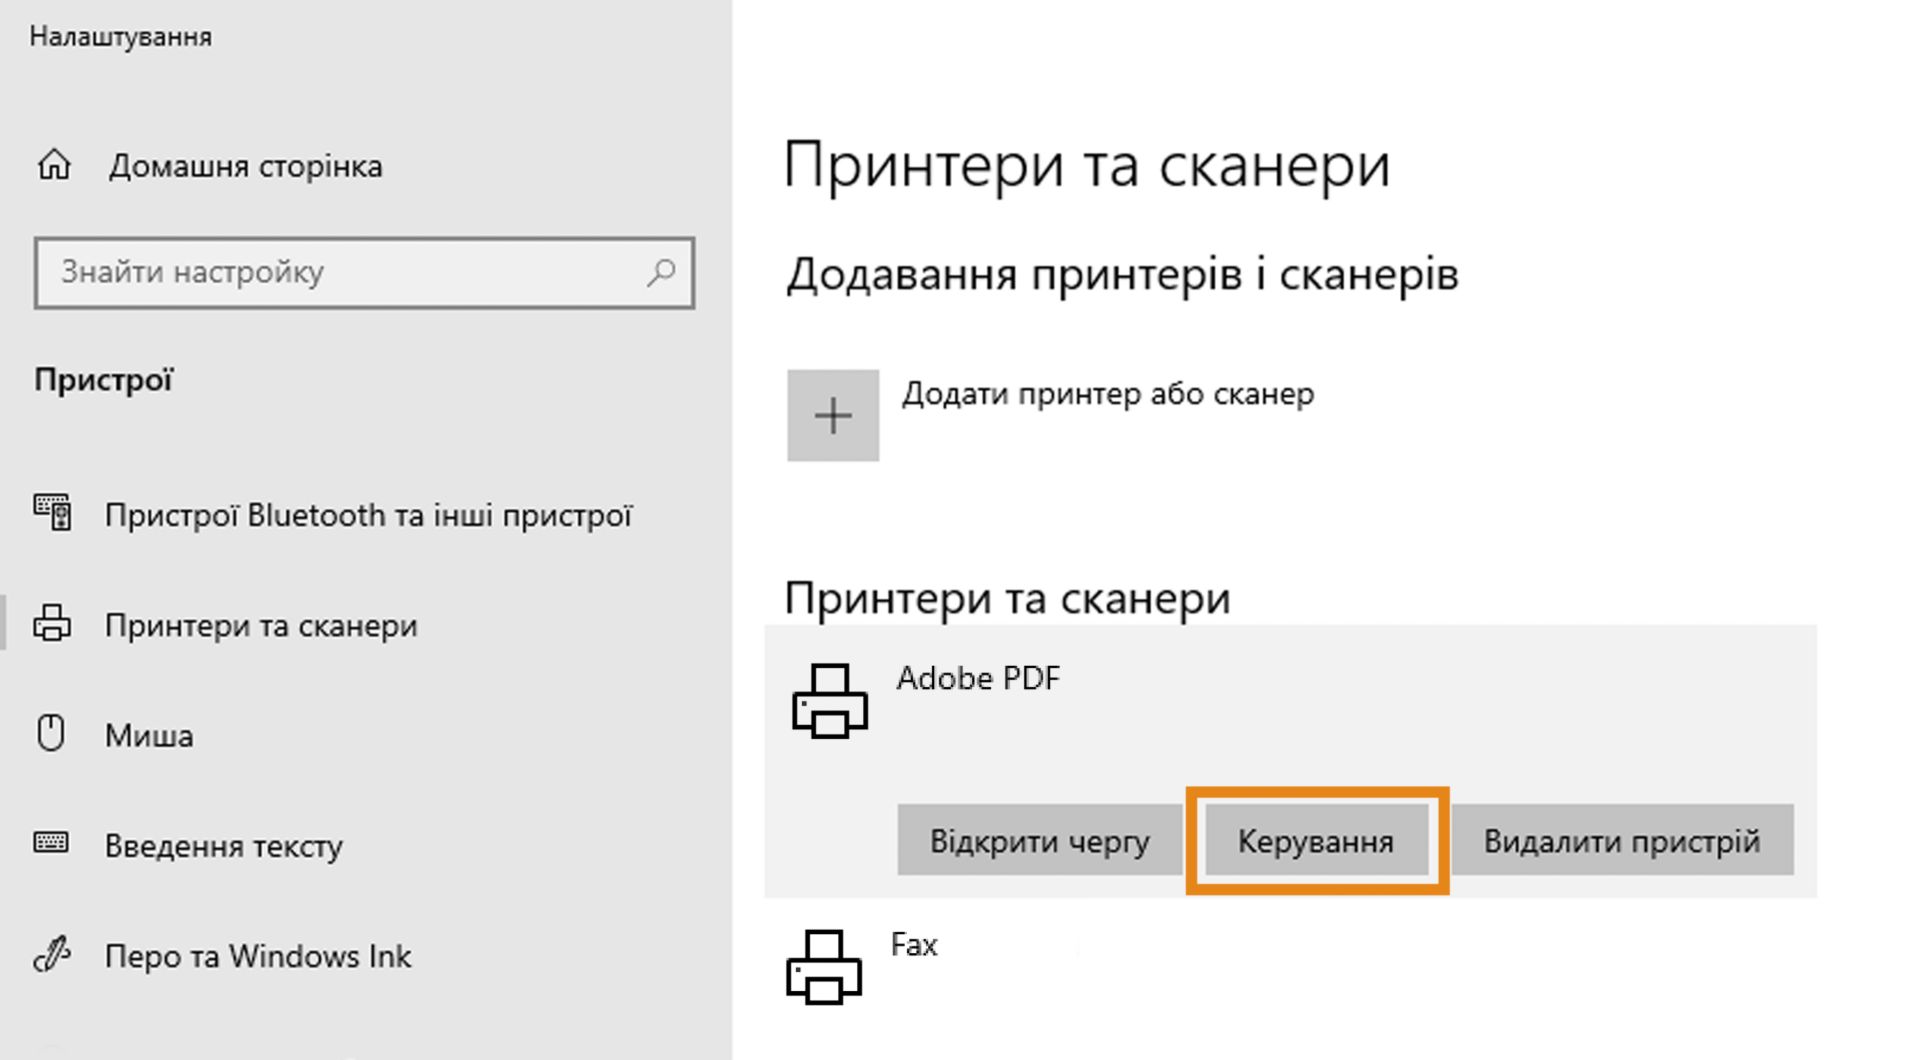Click the keyboard icon beside Введення тексту
Screen dimensions: 1920x1060
(50, 845)
